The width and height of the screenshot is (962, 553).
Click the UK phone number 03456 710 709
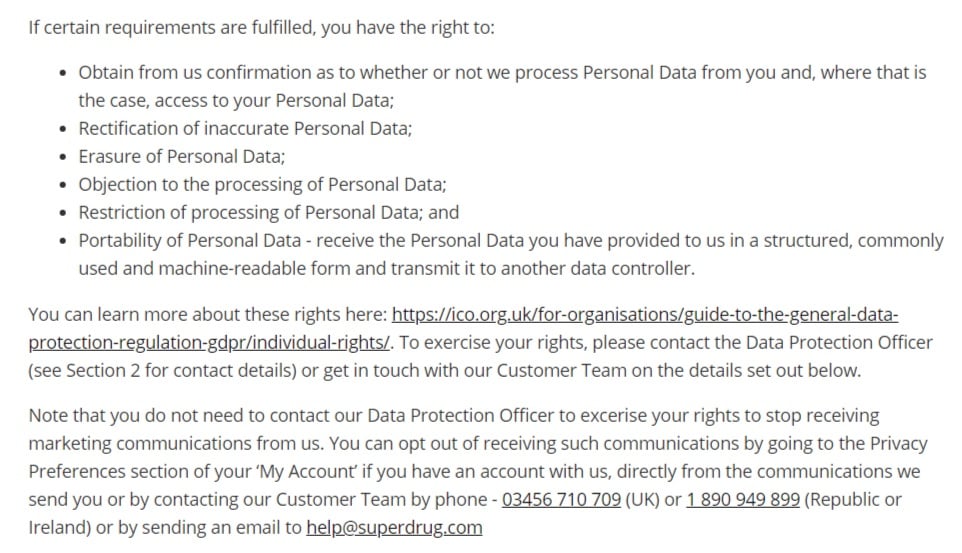(x=561, y=500)
